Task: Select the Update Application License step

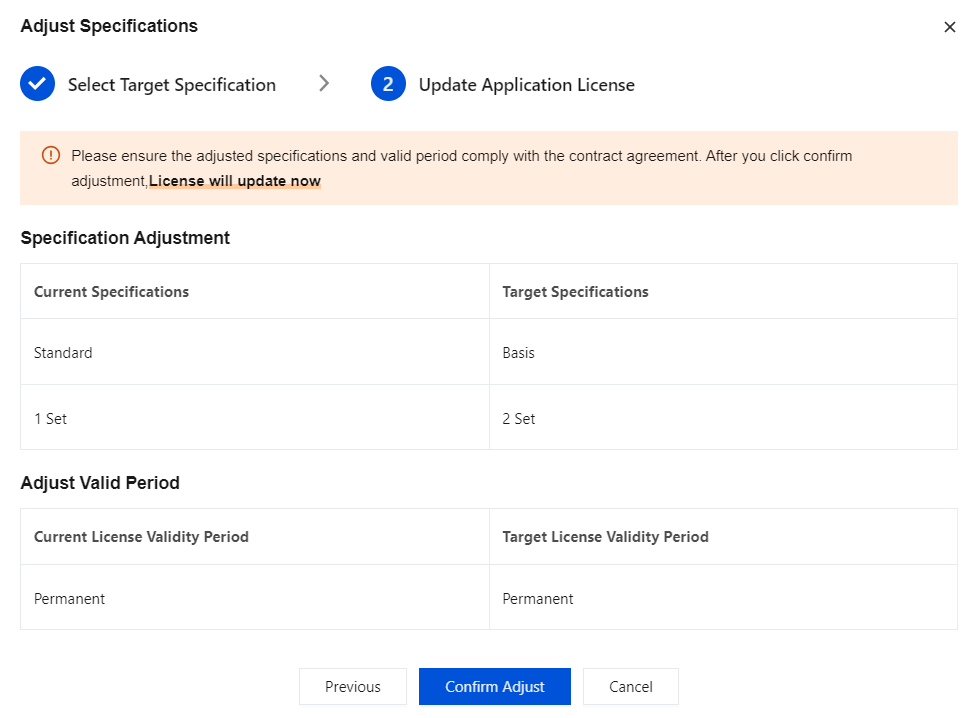Action: (x=526, y=85)
